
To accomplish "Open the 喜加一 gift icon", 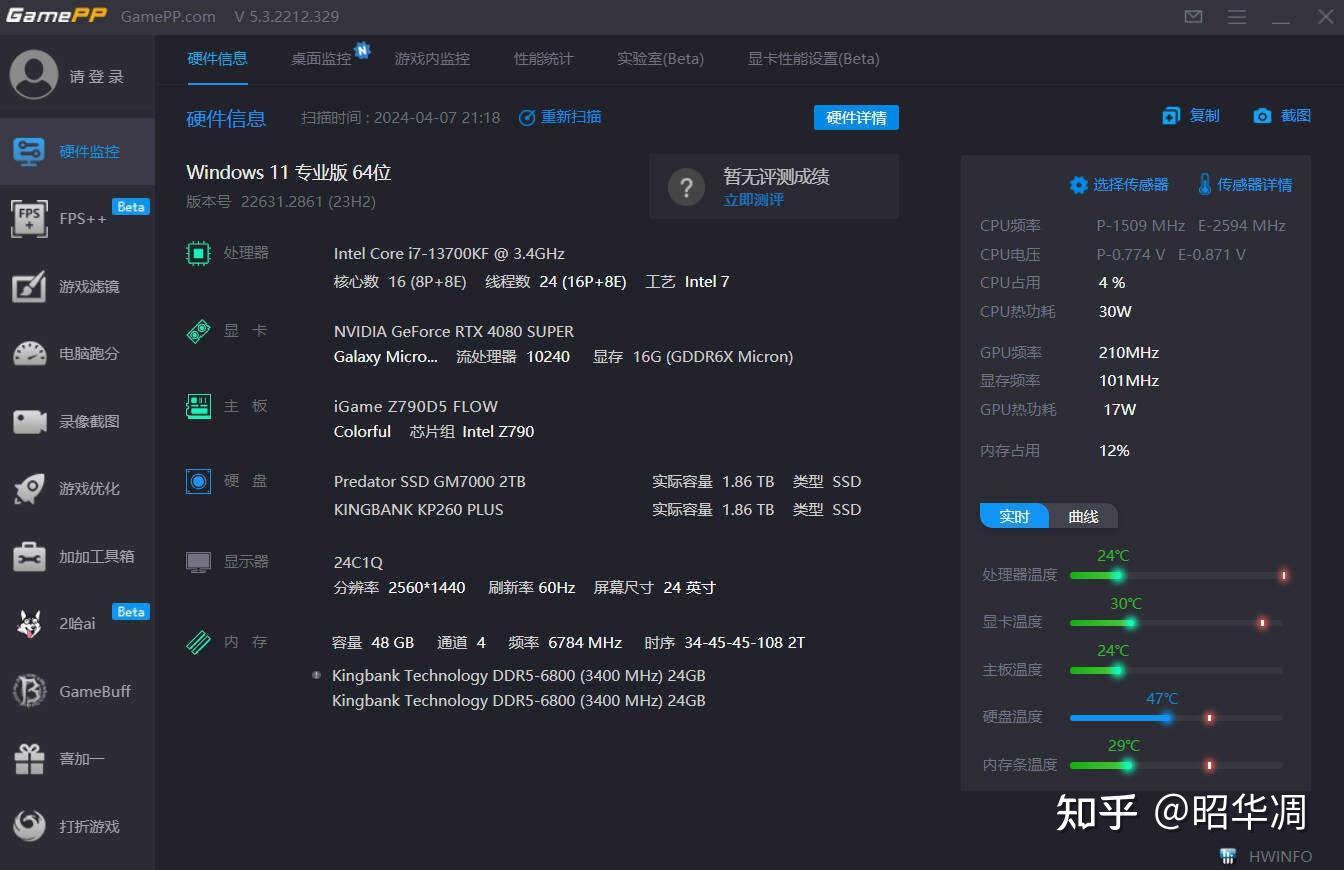I will pos(29,759).
